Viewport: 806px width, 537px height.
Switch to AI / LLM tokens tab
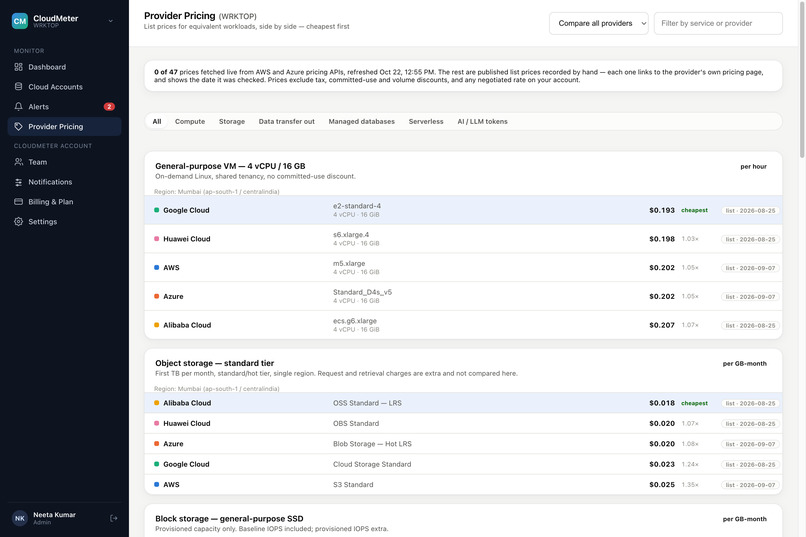[482, 121]
